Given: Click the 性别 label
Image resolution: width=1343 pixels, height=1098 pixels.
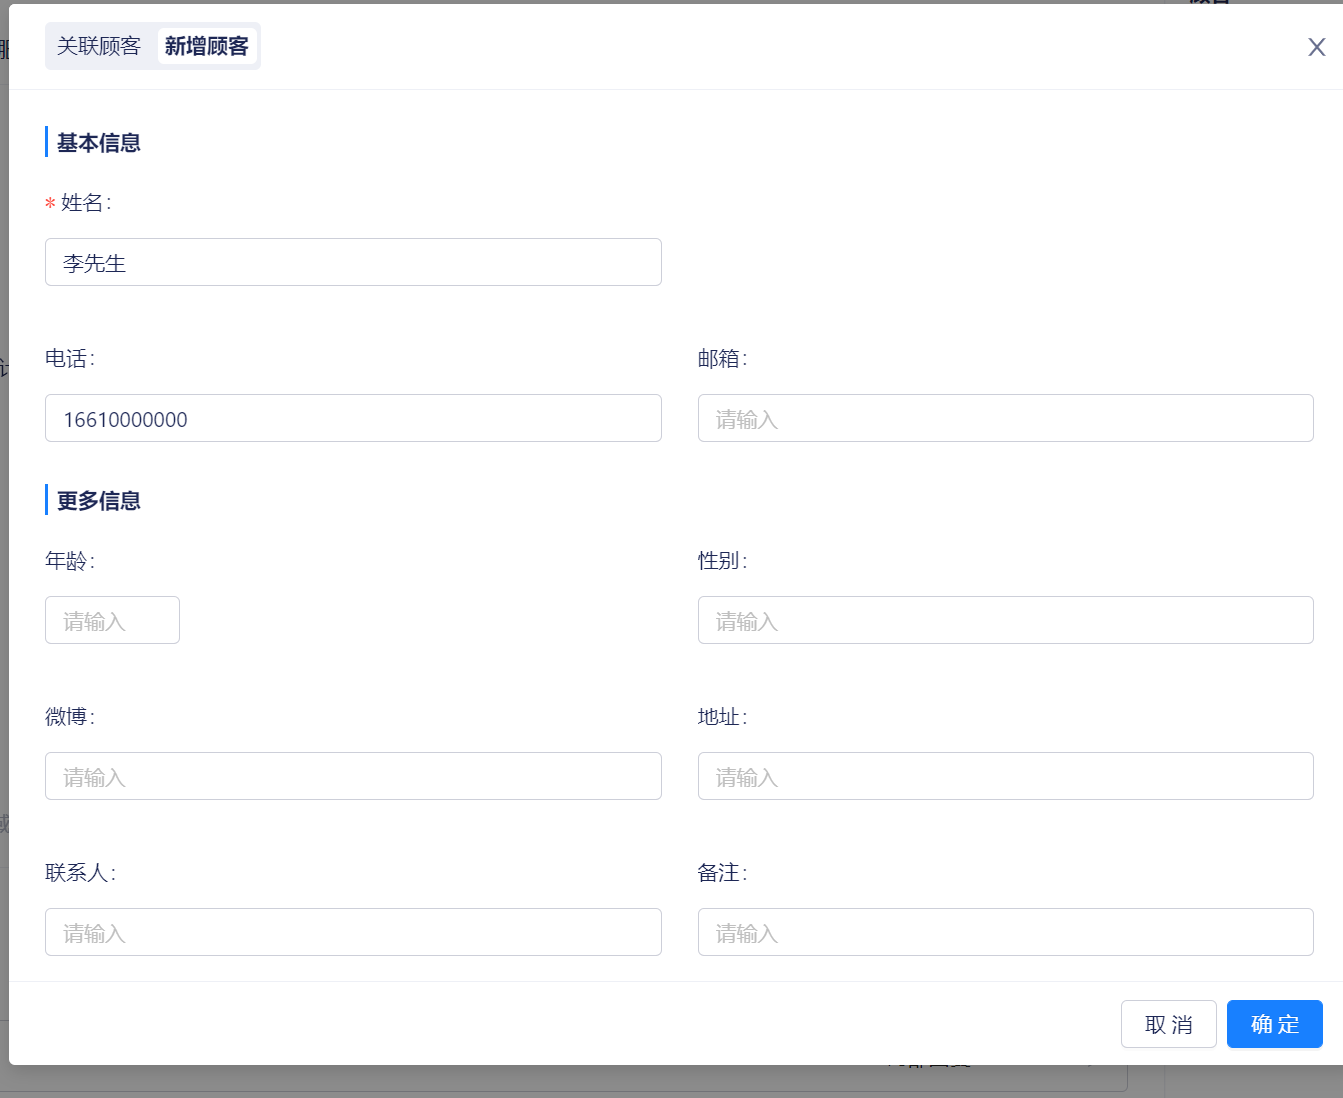Looking at the screenshot, I should pyautogui.click(x=723, y=561).
